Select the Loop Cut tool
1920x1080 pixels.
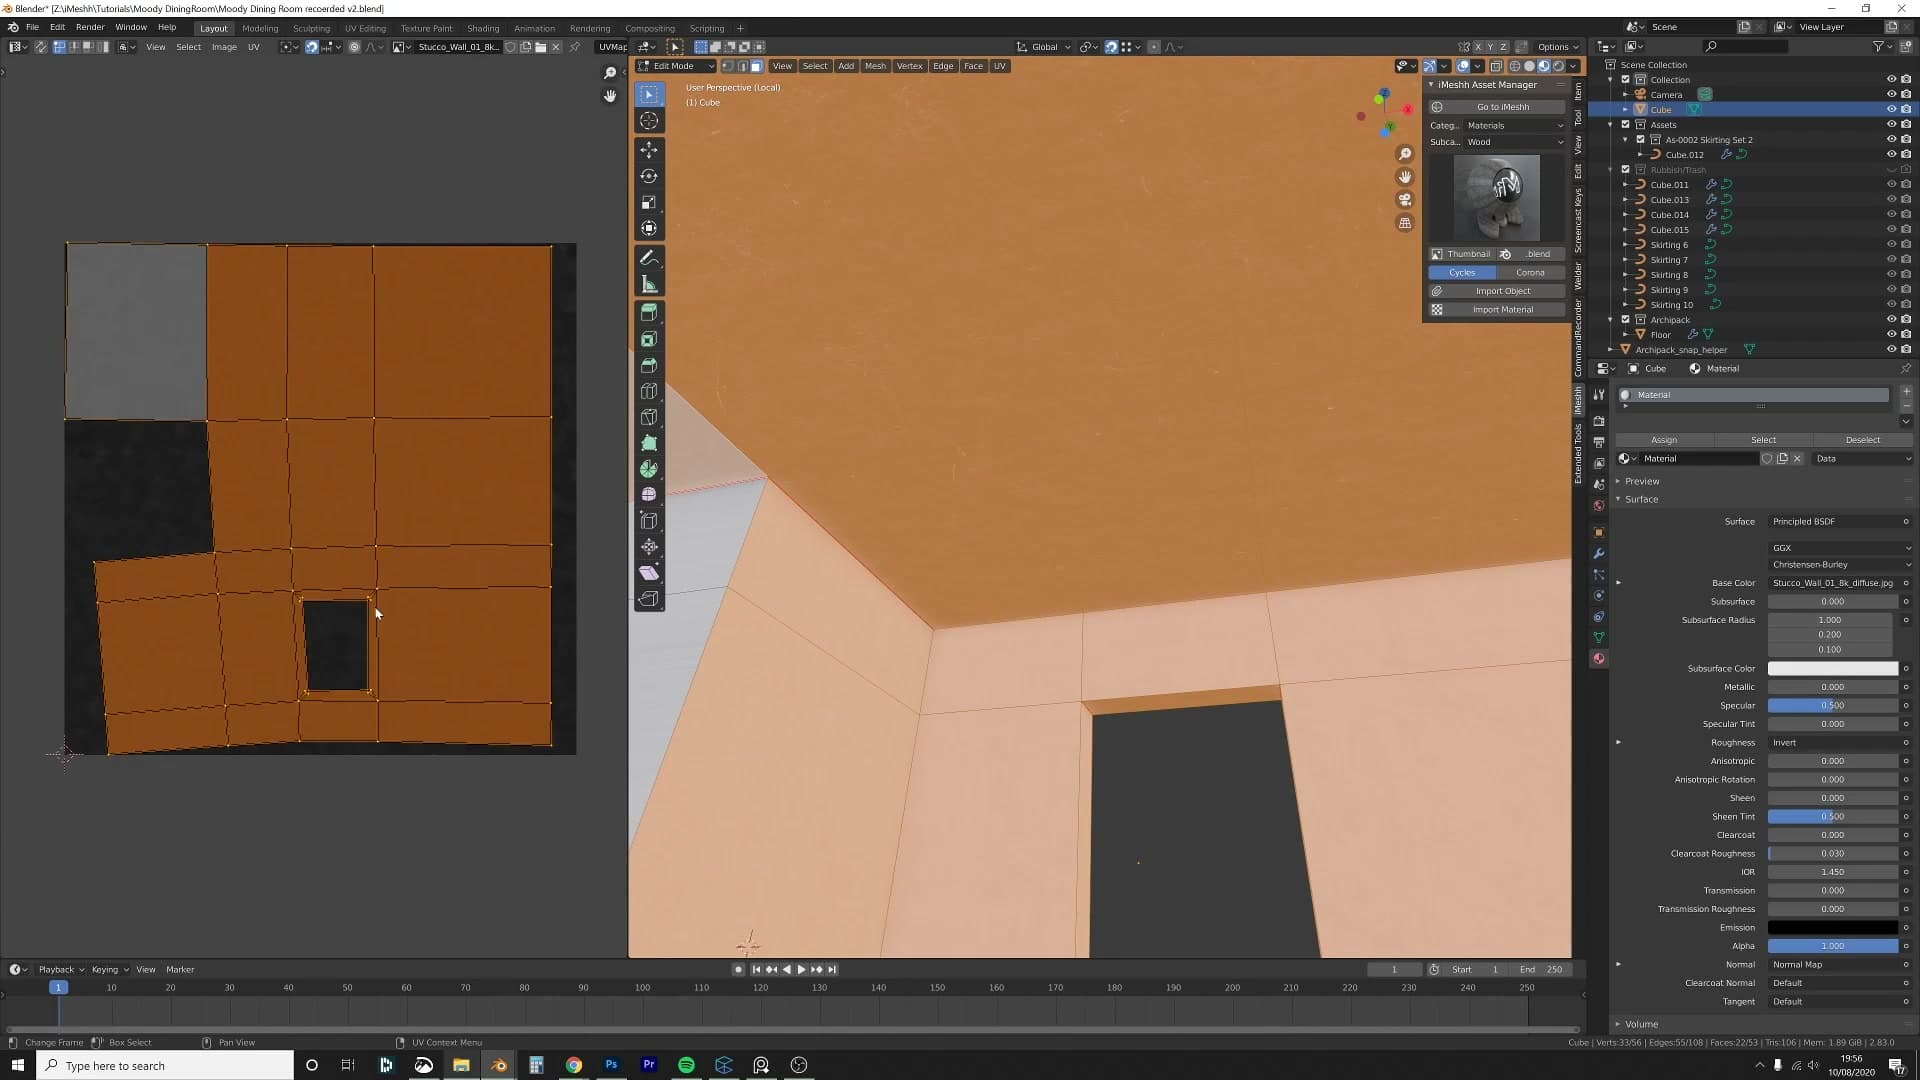pyautogui.click(x=649, y=391)
